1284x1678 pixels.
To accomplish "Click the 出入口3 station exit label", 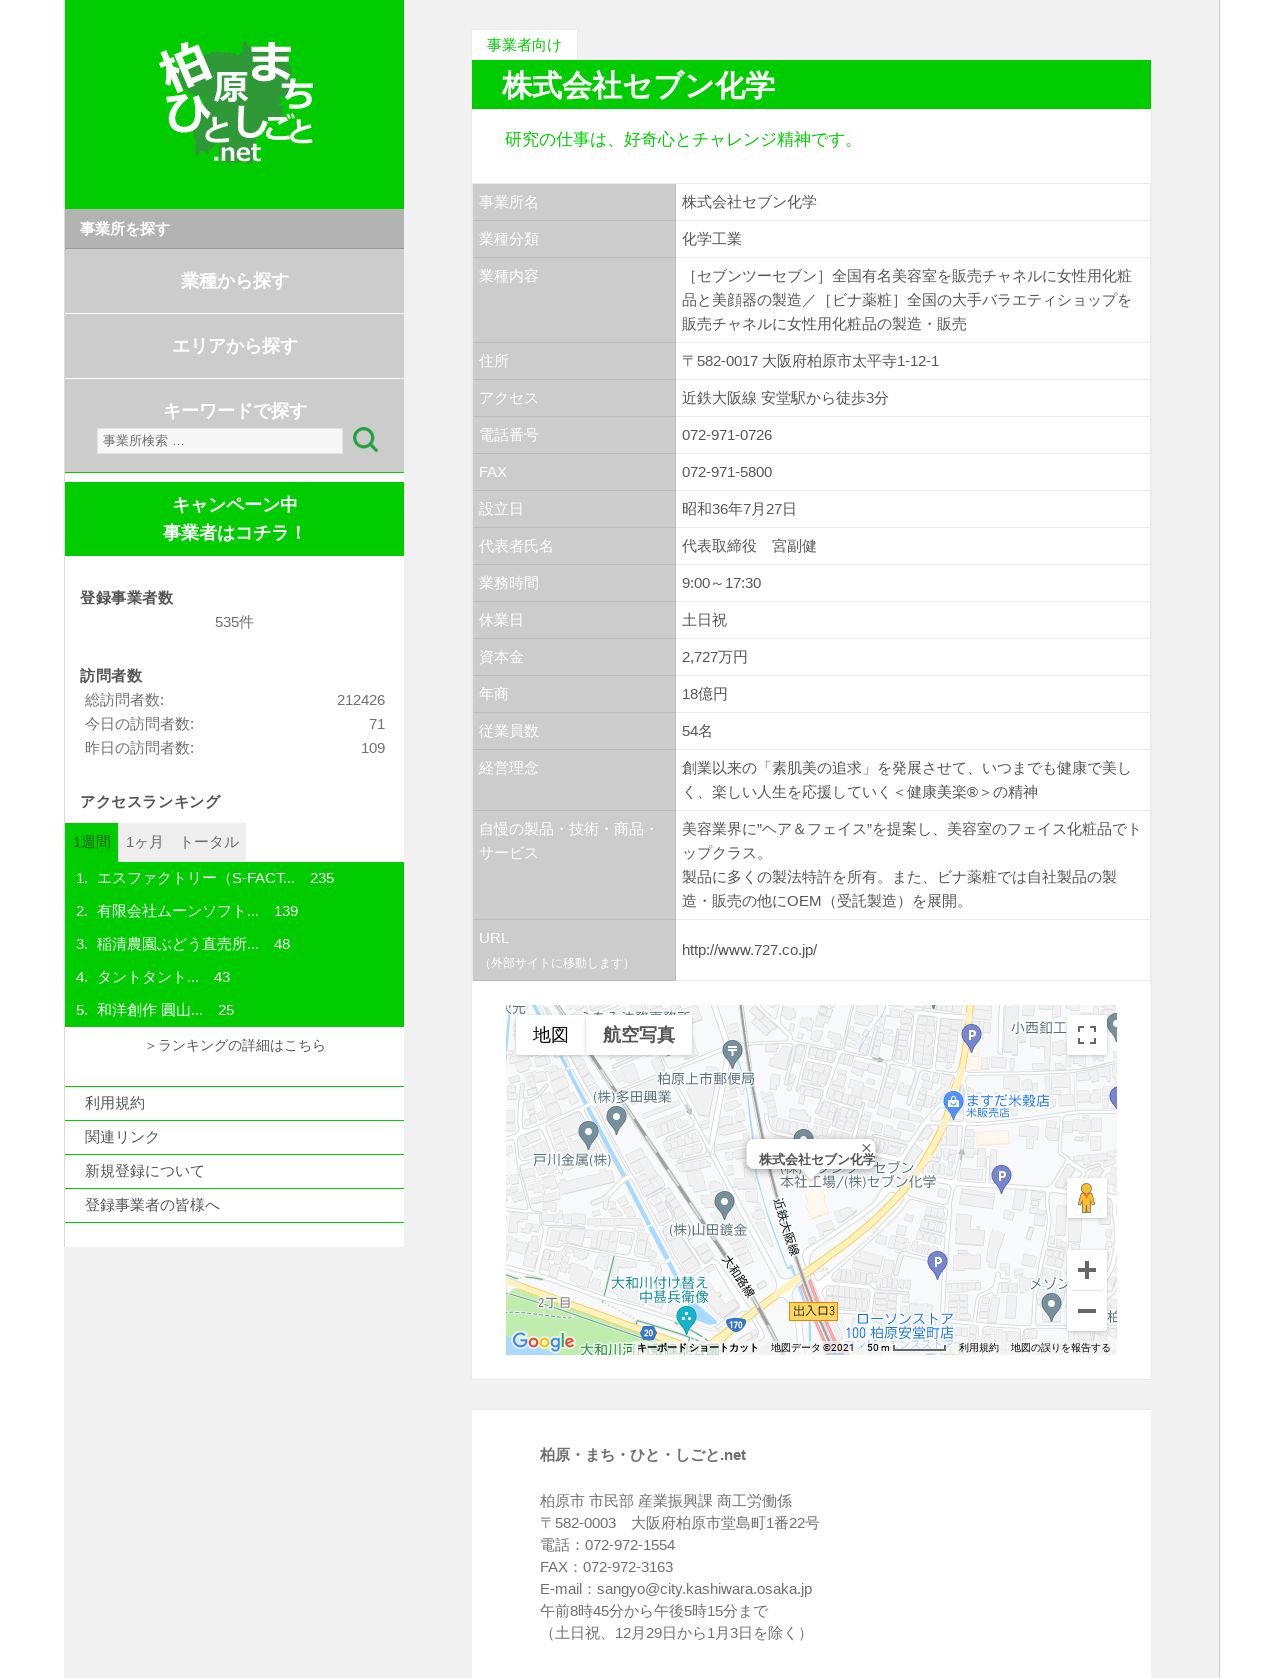I will 814,1311.
